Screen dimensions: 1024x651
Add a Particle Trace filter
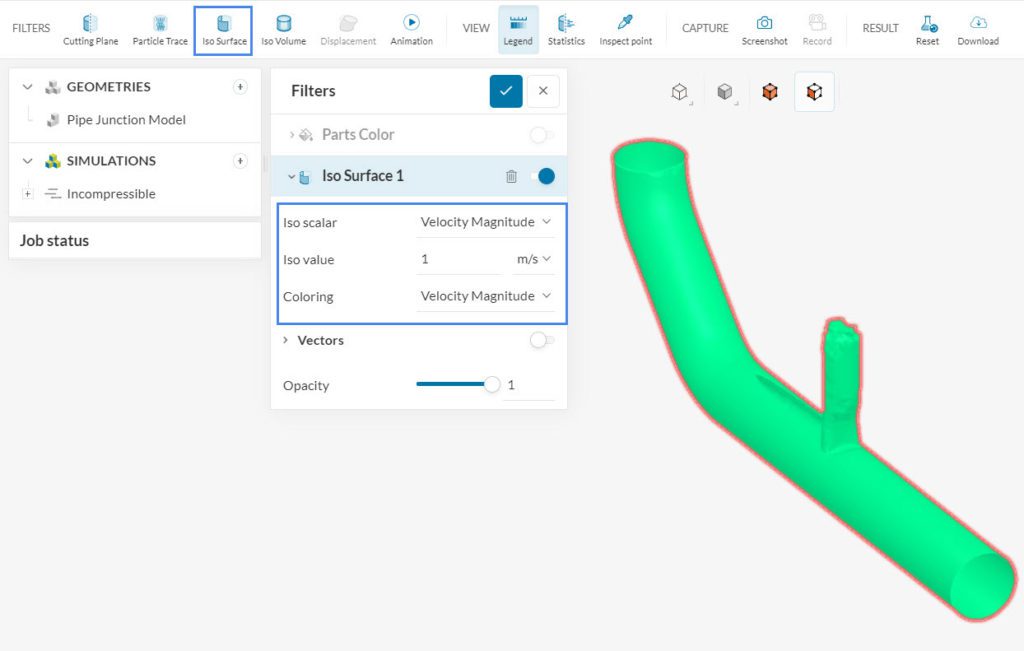[160, 29]
